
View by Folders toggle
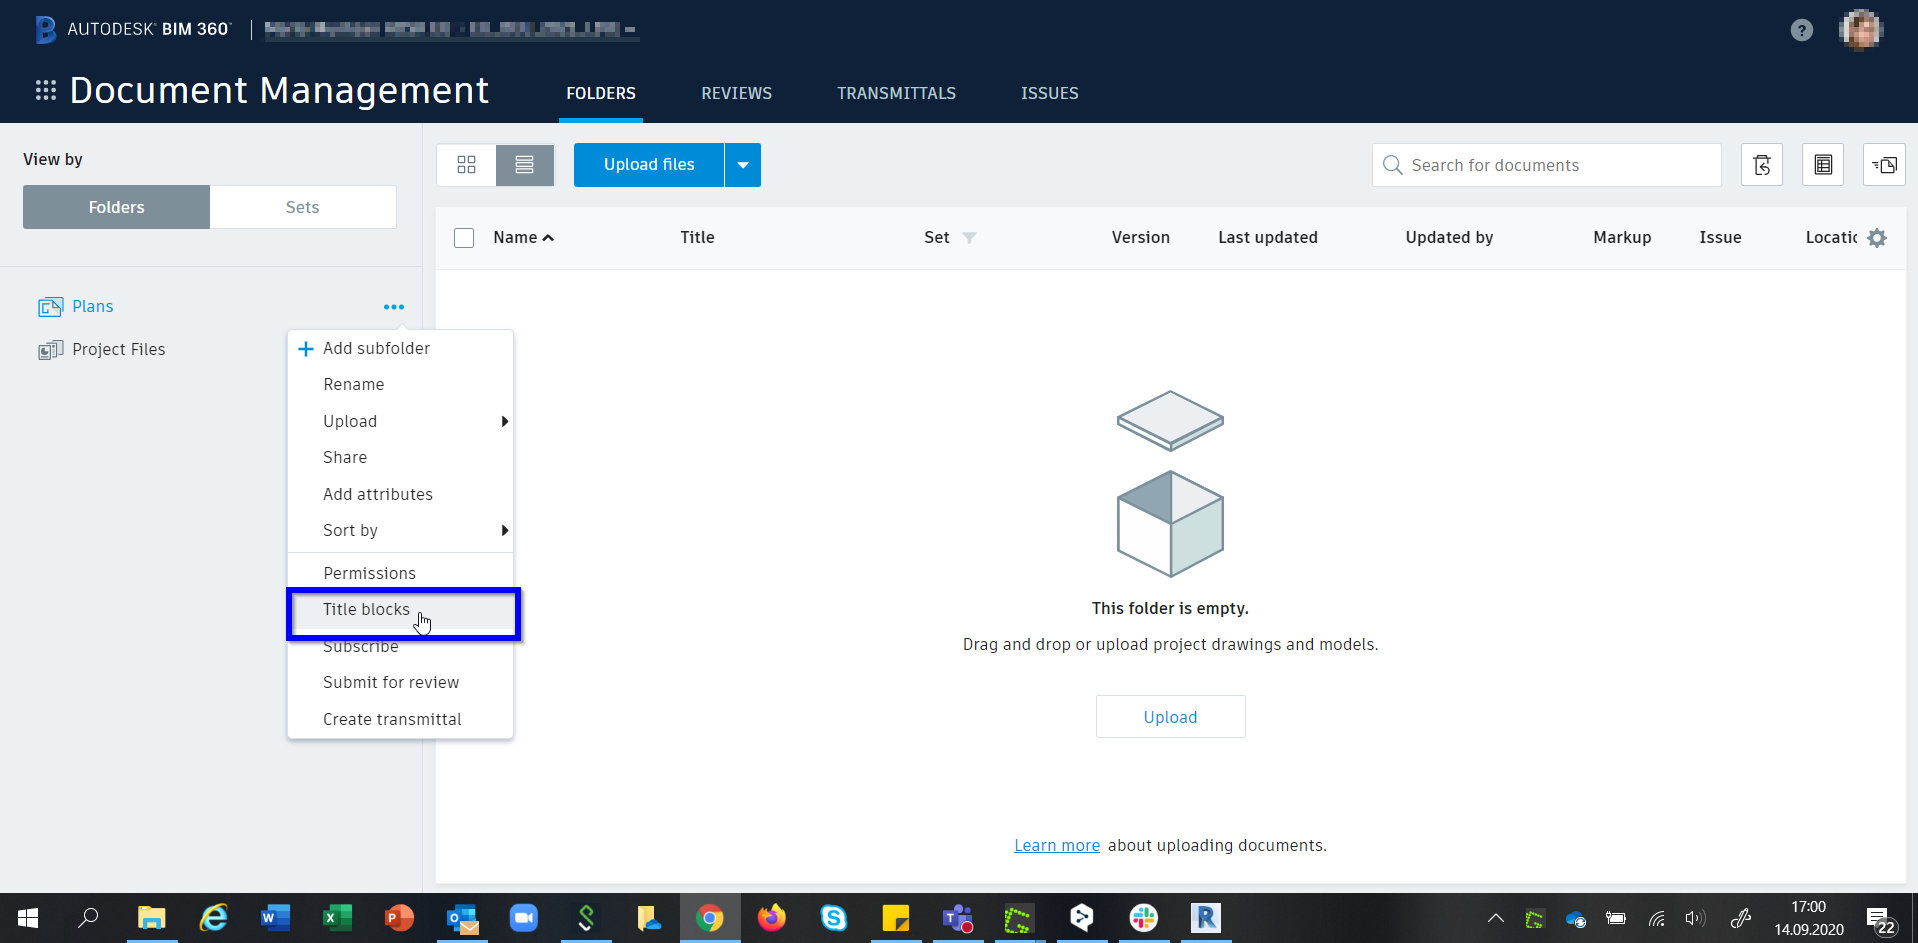pyautogui.click(x=116, y=207)
